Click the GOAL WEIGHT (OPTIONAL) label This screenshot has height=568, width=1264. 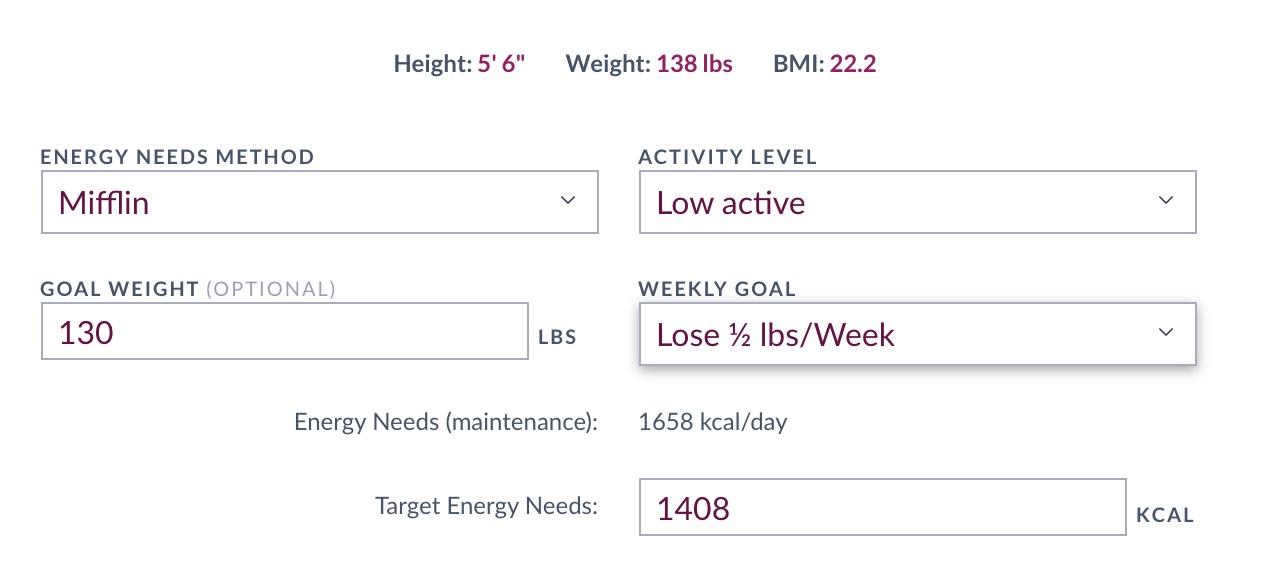pyautogui.click(x=188, y=289)
